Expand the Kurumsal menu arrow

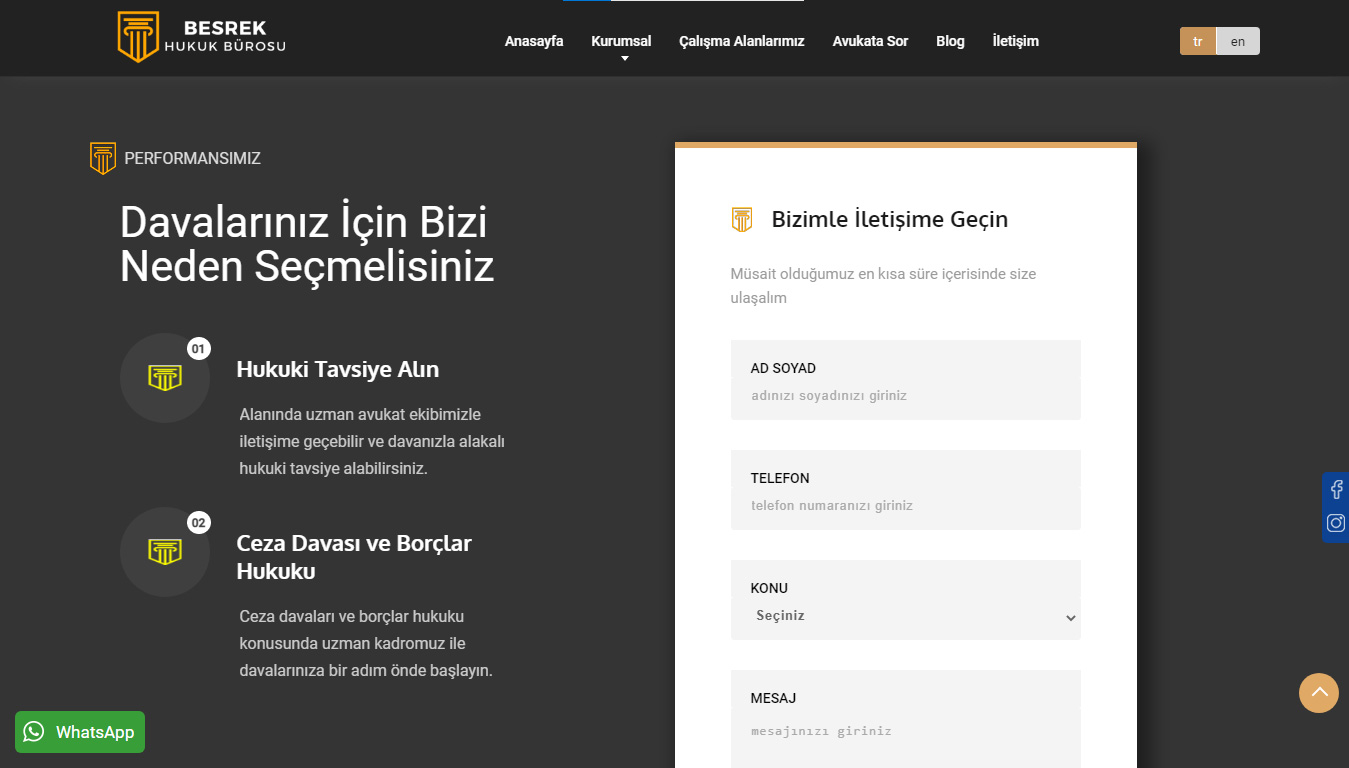point(625,59)
